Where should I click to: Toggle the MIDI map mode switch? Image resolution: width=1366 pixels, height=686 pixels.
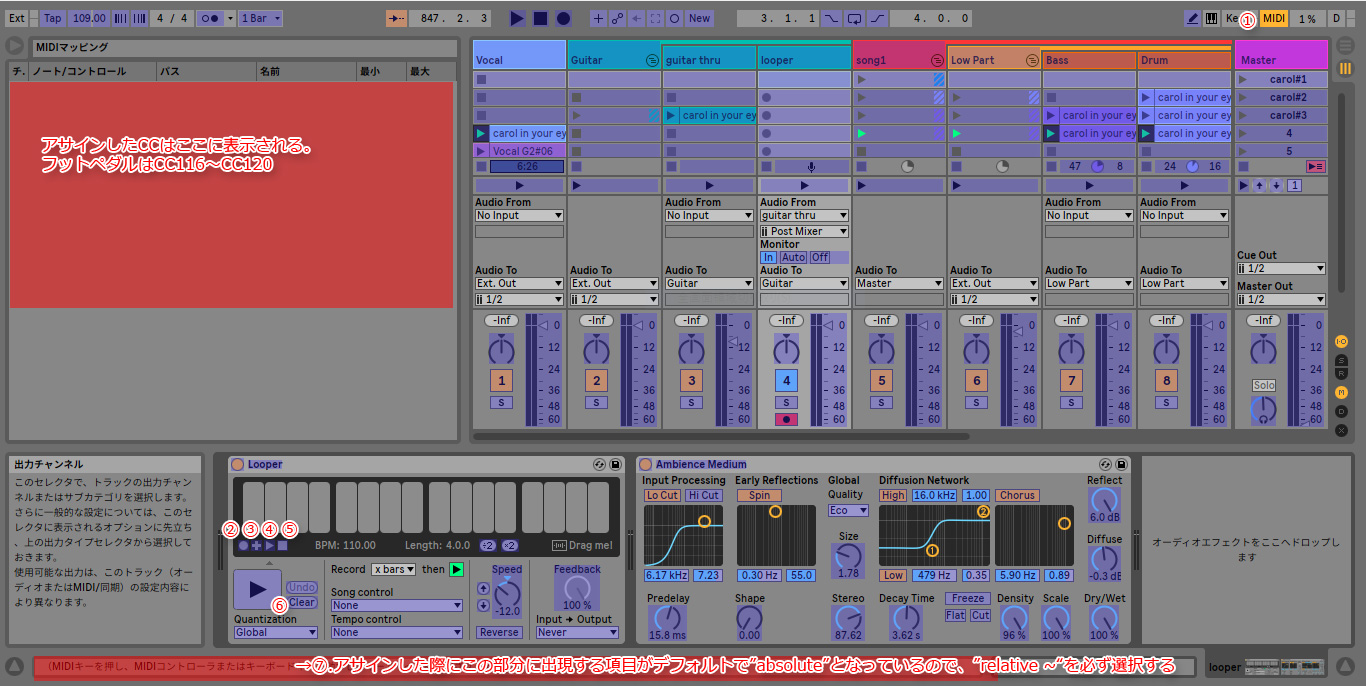pyautogui.click(x=1273, y=18)
